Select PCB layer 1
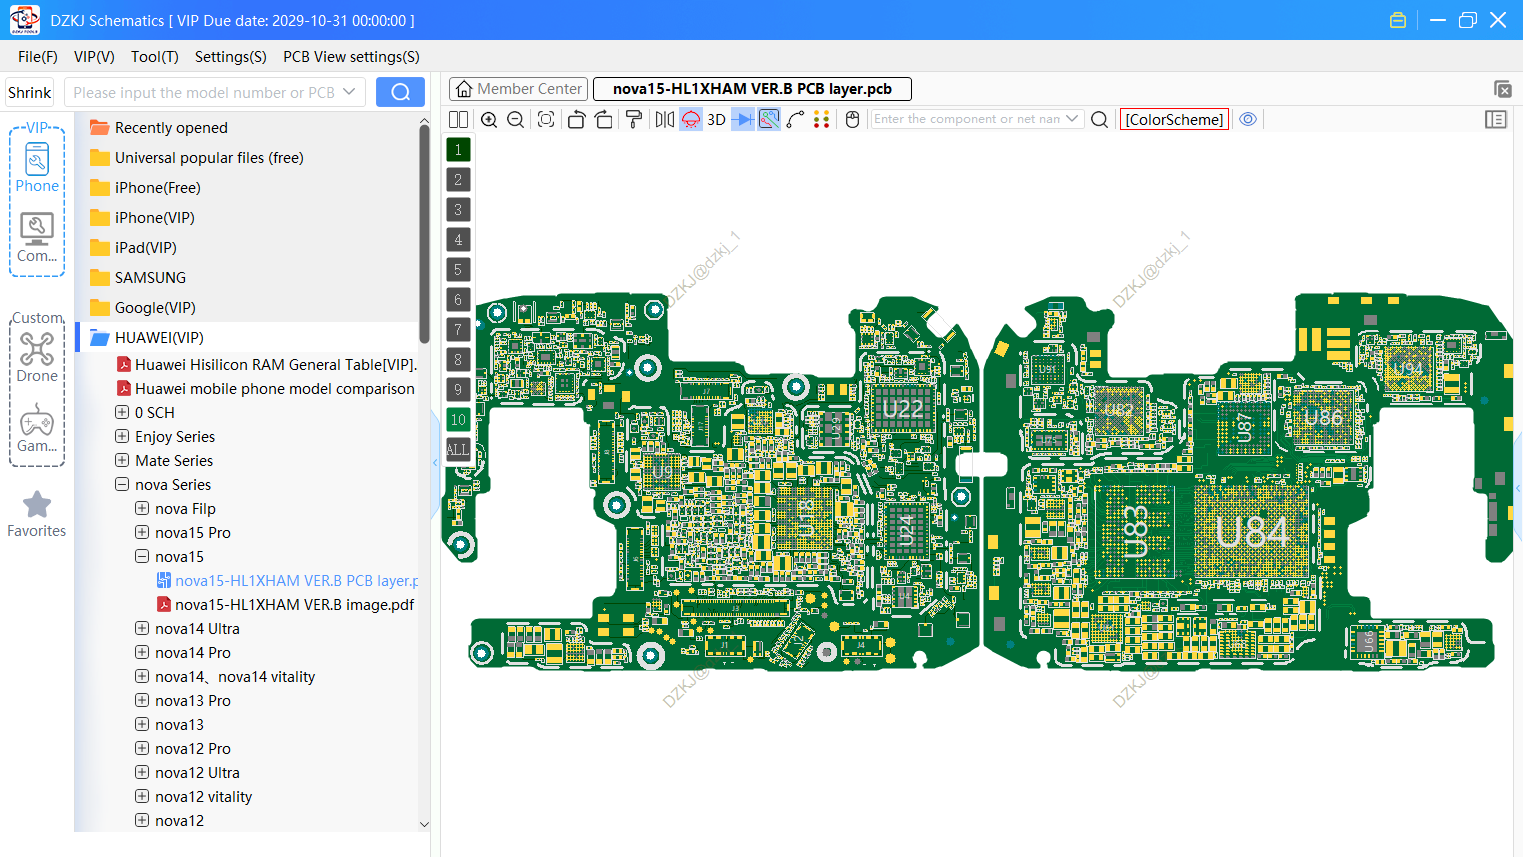Image resolution: width=1523 pixels, height=858 pixels. pos(458,150)
